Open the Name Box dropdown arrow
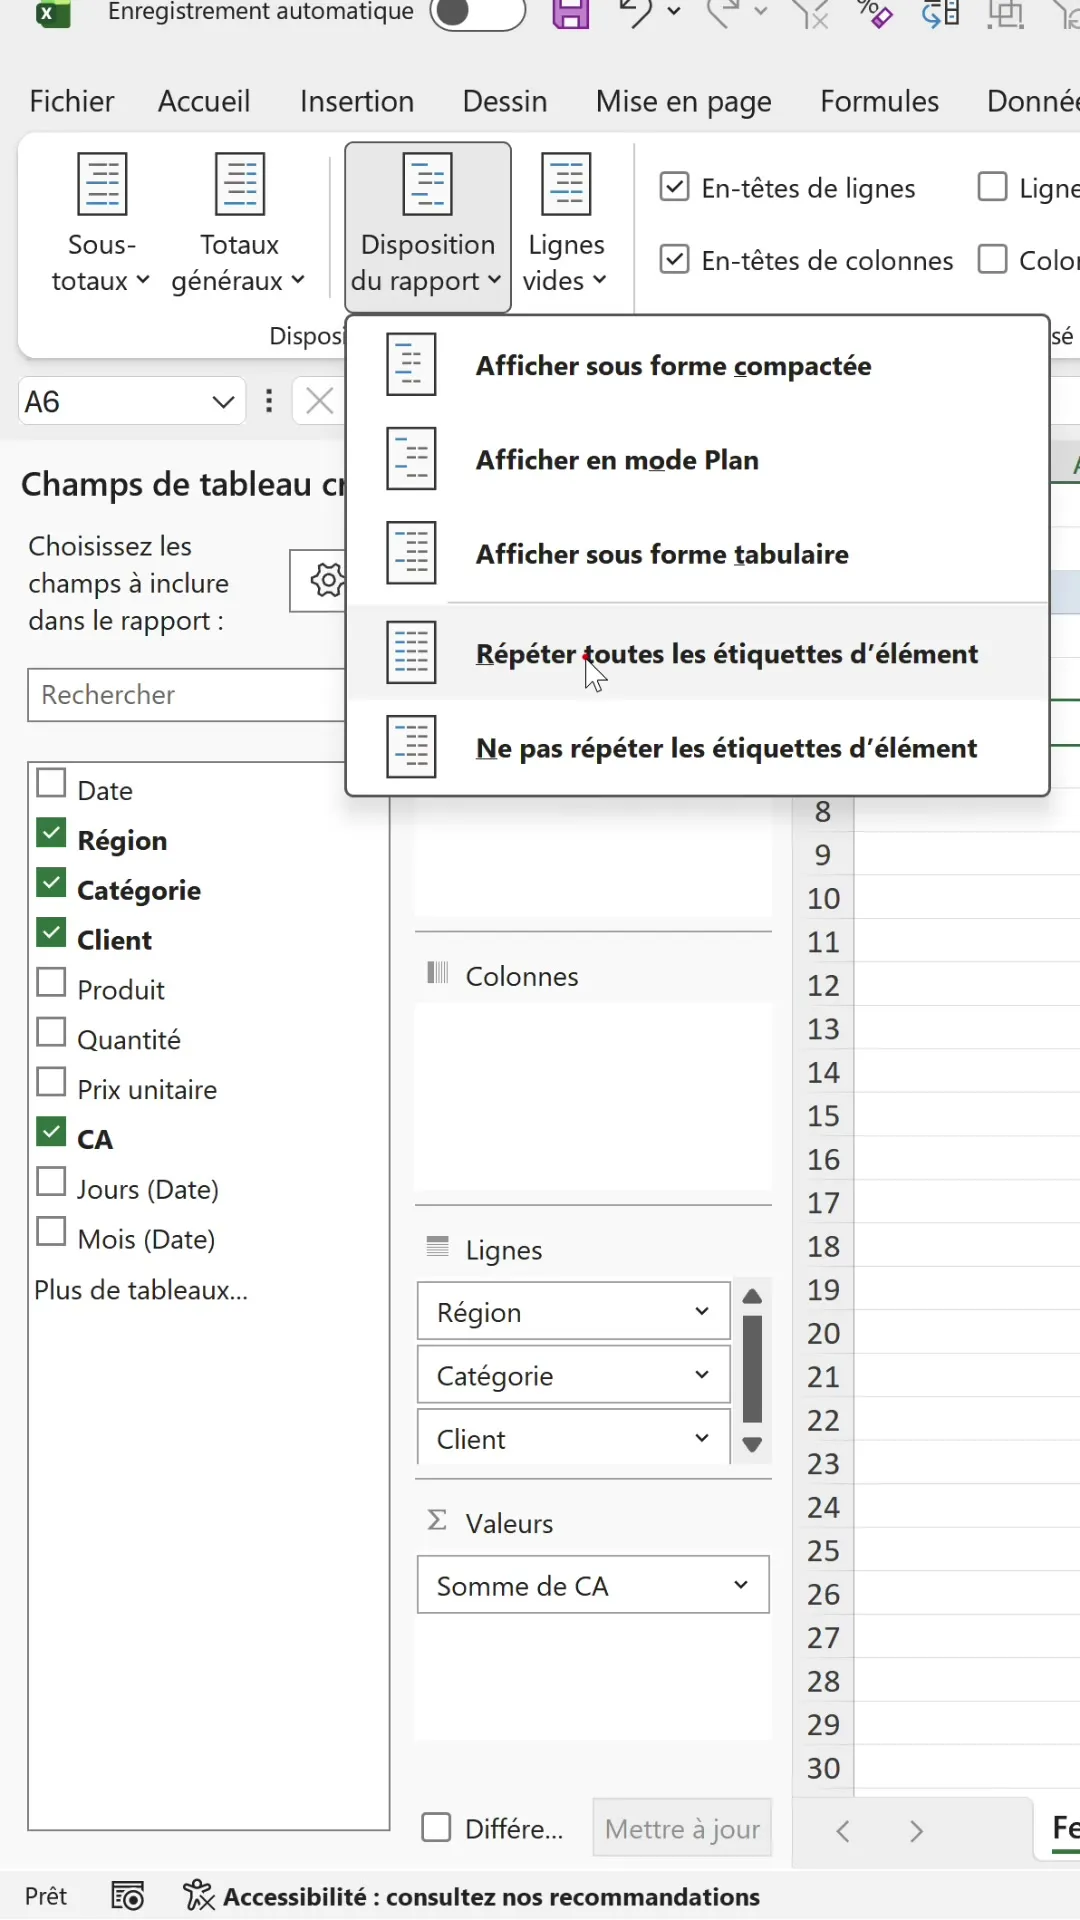The image size is (1080, 1920). [x=223, y=402]
